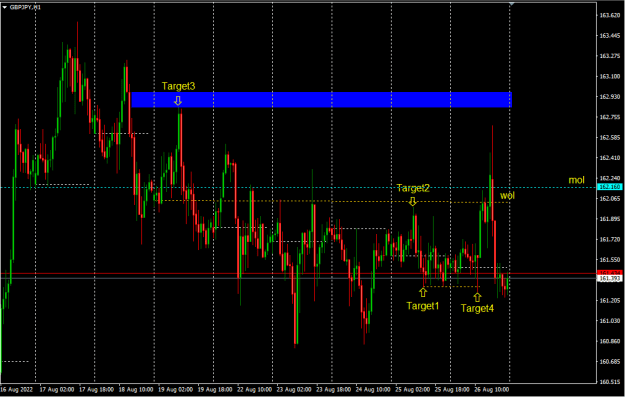
Task: Click the 161.550 price scale value
Action: [x=610, y=259]
